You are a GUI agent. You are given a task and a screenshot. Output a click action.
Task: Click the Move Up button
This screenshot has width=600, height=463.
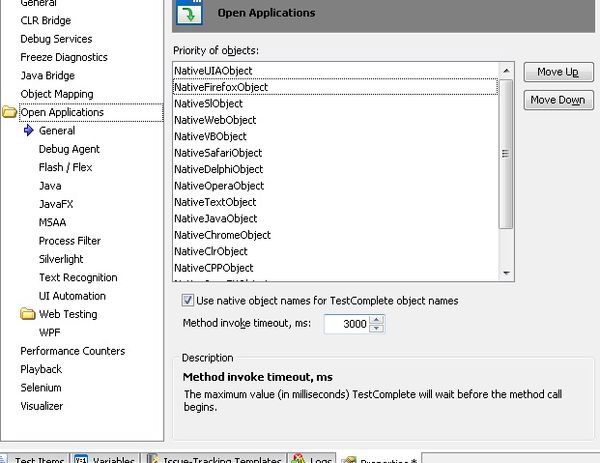[x=558, y=73]
